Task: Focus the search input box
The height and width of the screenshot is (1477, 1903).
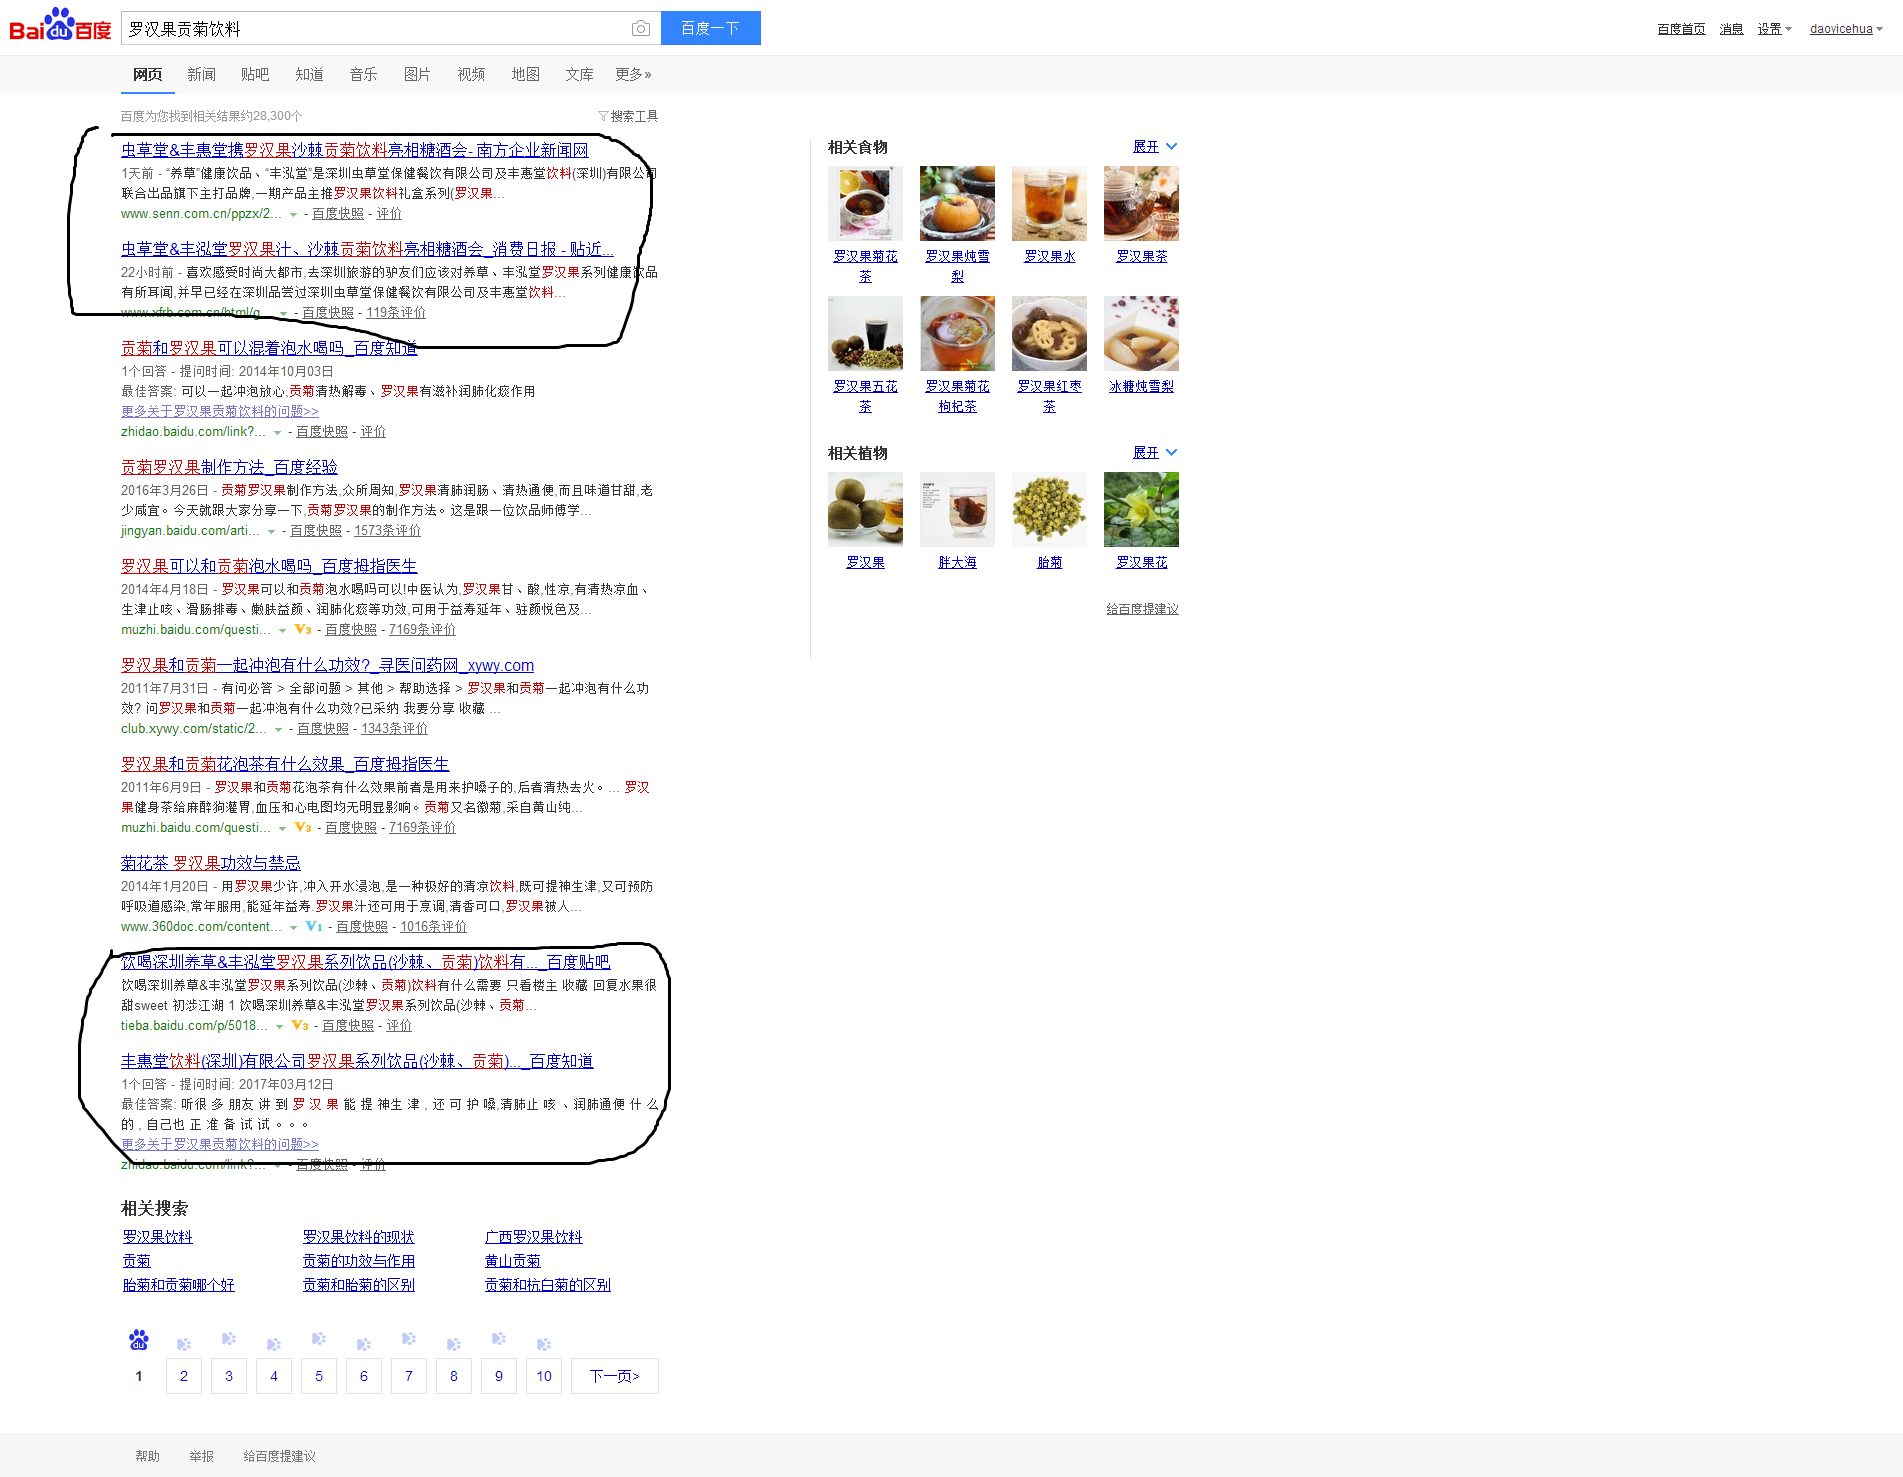Action: pos(375,28)
